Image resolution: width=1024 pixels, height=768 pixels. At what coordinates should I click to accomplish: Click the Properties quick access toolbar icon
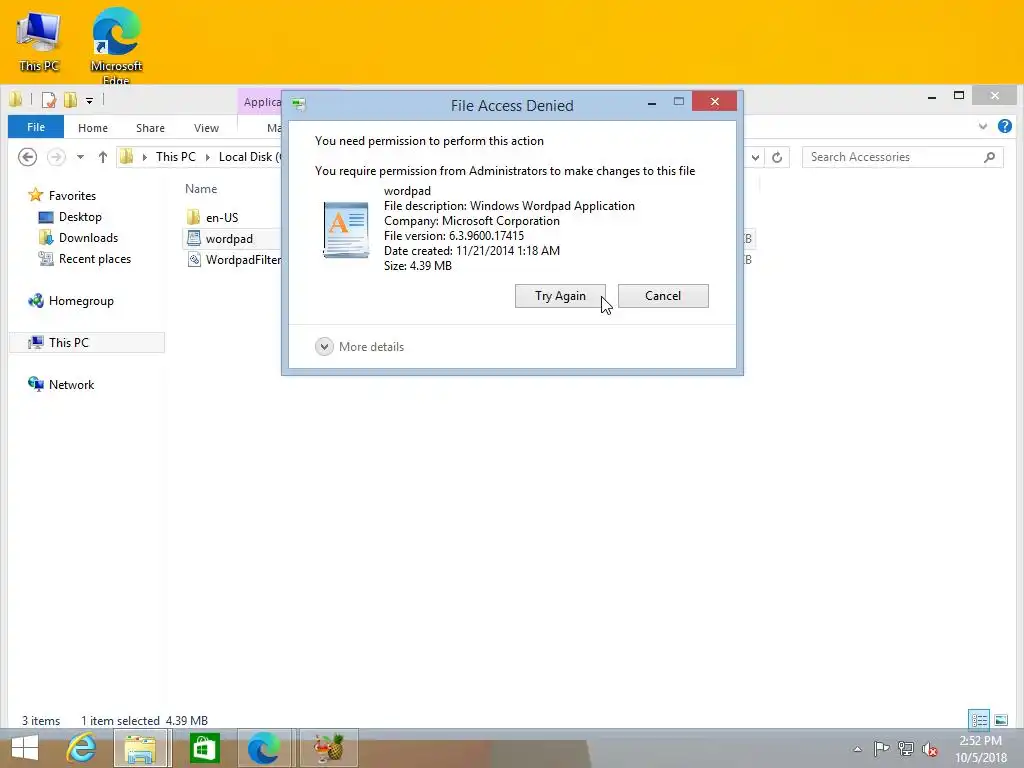coord(48,100)
